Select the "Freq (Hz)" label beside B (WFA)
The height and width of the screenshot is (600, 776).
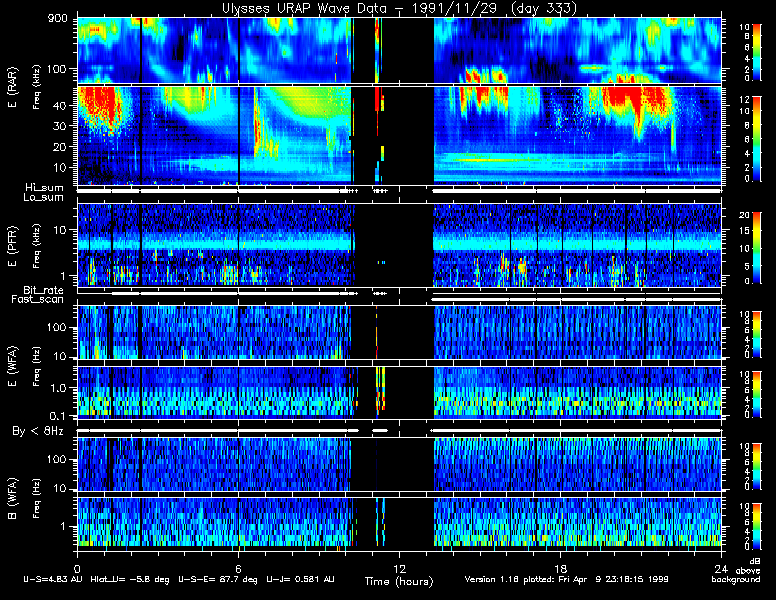[x=37, y=499]
